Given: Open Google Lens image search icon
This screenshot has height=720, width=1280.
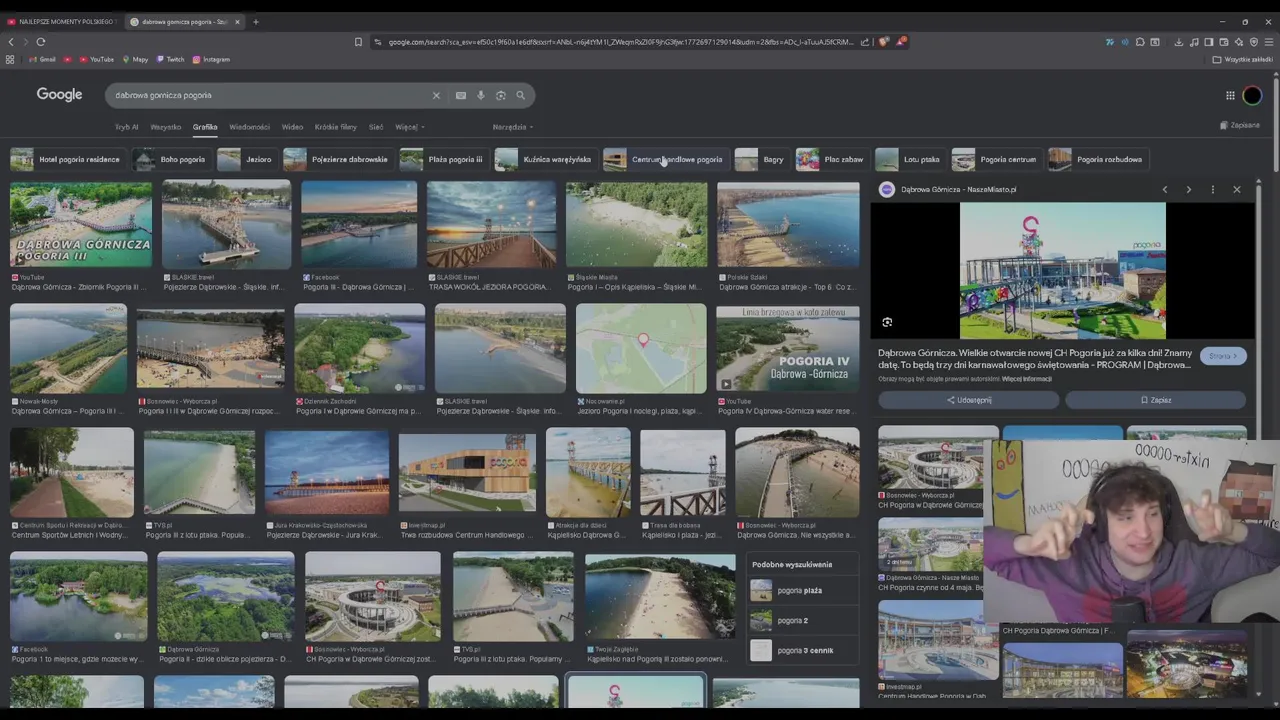Looking at the screenshot, I should point(501,95).
